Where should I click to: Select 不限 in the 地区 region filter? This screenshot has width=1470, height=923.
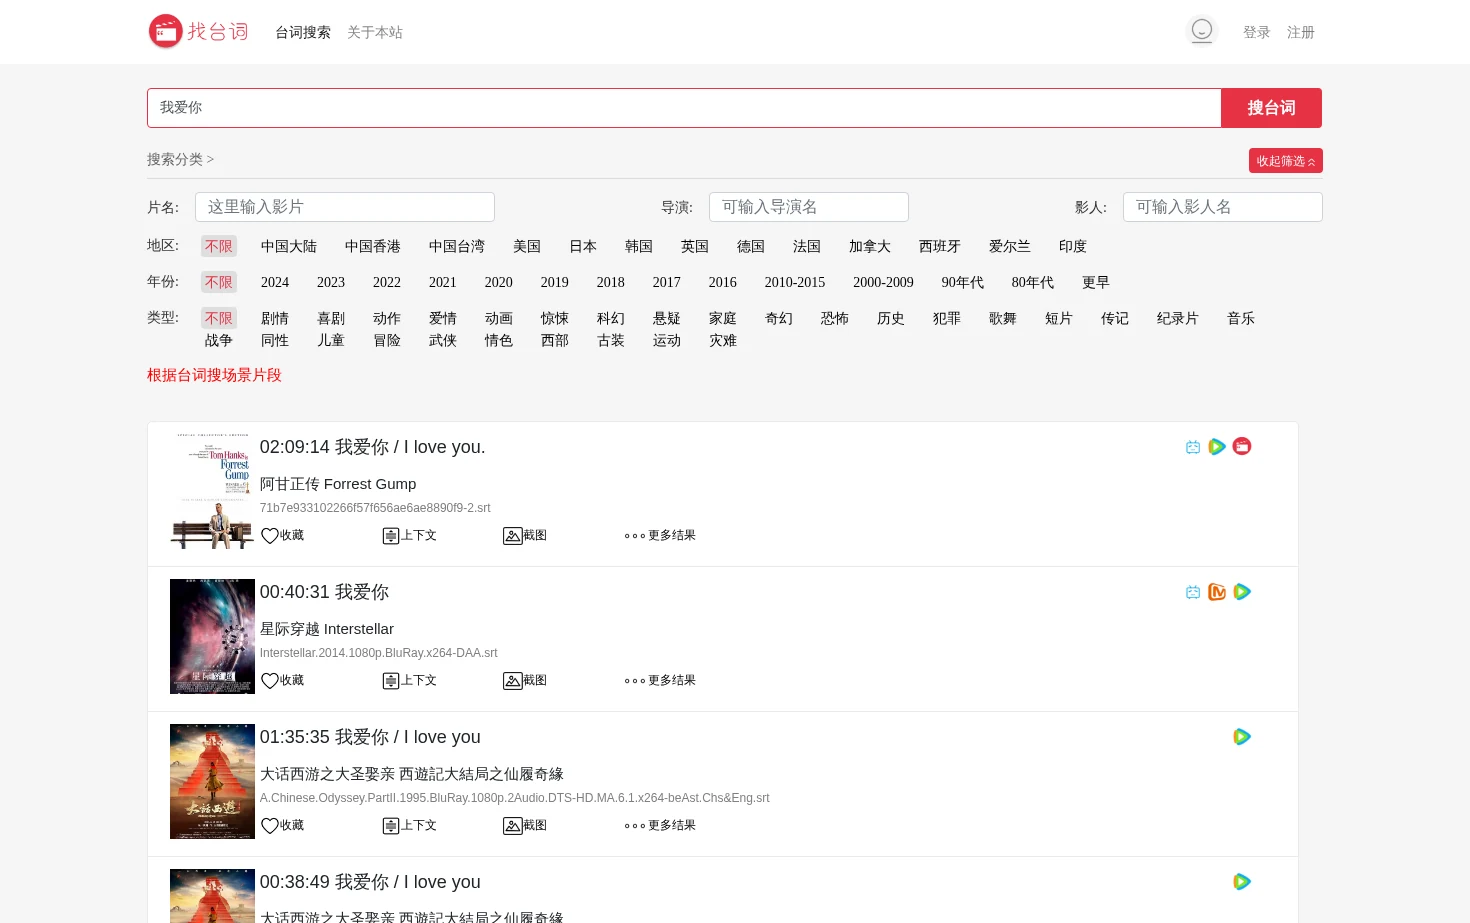click(219, 246)
